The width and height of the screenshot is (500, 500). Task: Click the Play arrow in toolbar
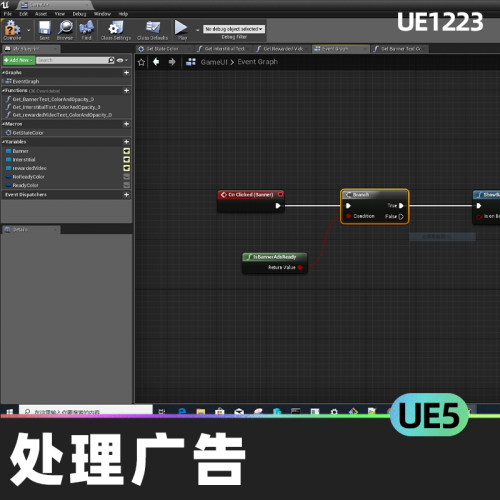181,27
